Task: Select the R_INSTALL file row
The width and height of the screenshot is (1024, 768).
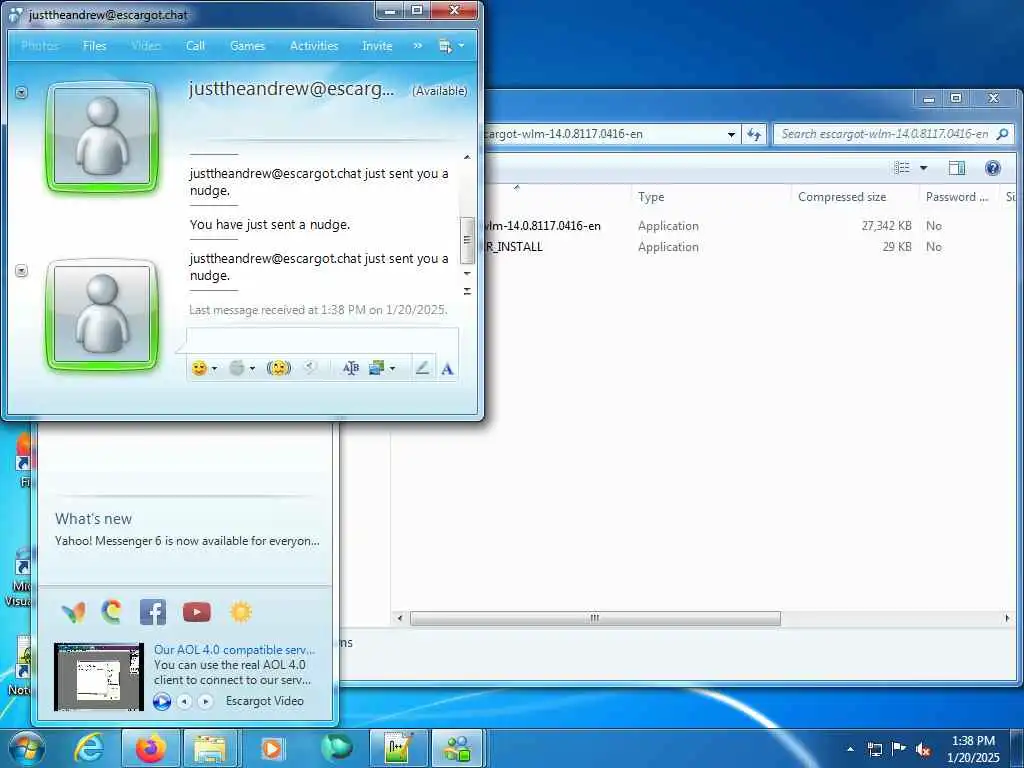Action: click(x=514, y=247)
